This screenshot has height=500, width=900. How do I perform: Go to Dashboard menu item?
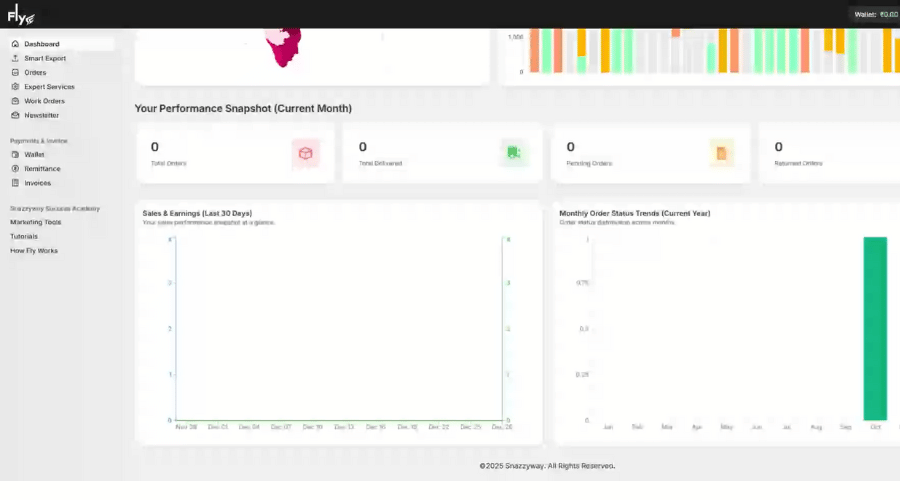(x=62, y=44)
